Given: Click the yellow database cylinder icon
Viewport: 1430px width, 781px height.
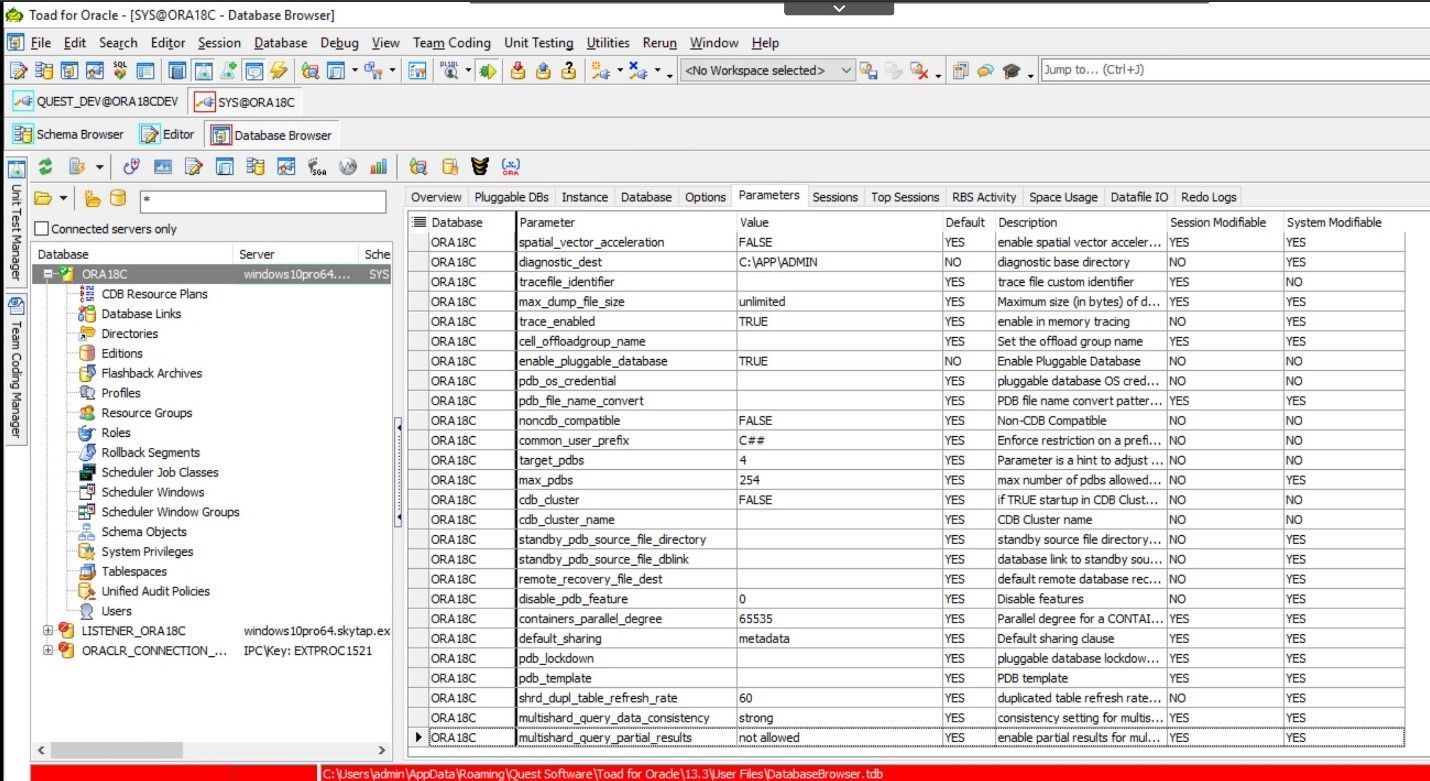Looking at the screenshot, I should click(x=118, y=199).
